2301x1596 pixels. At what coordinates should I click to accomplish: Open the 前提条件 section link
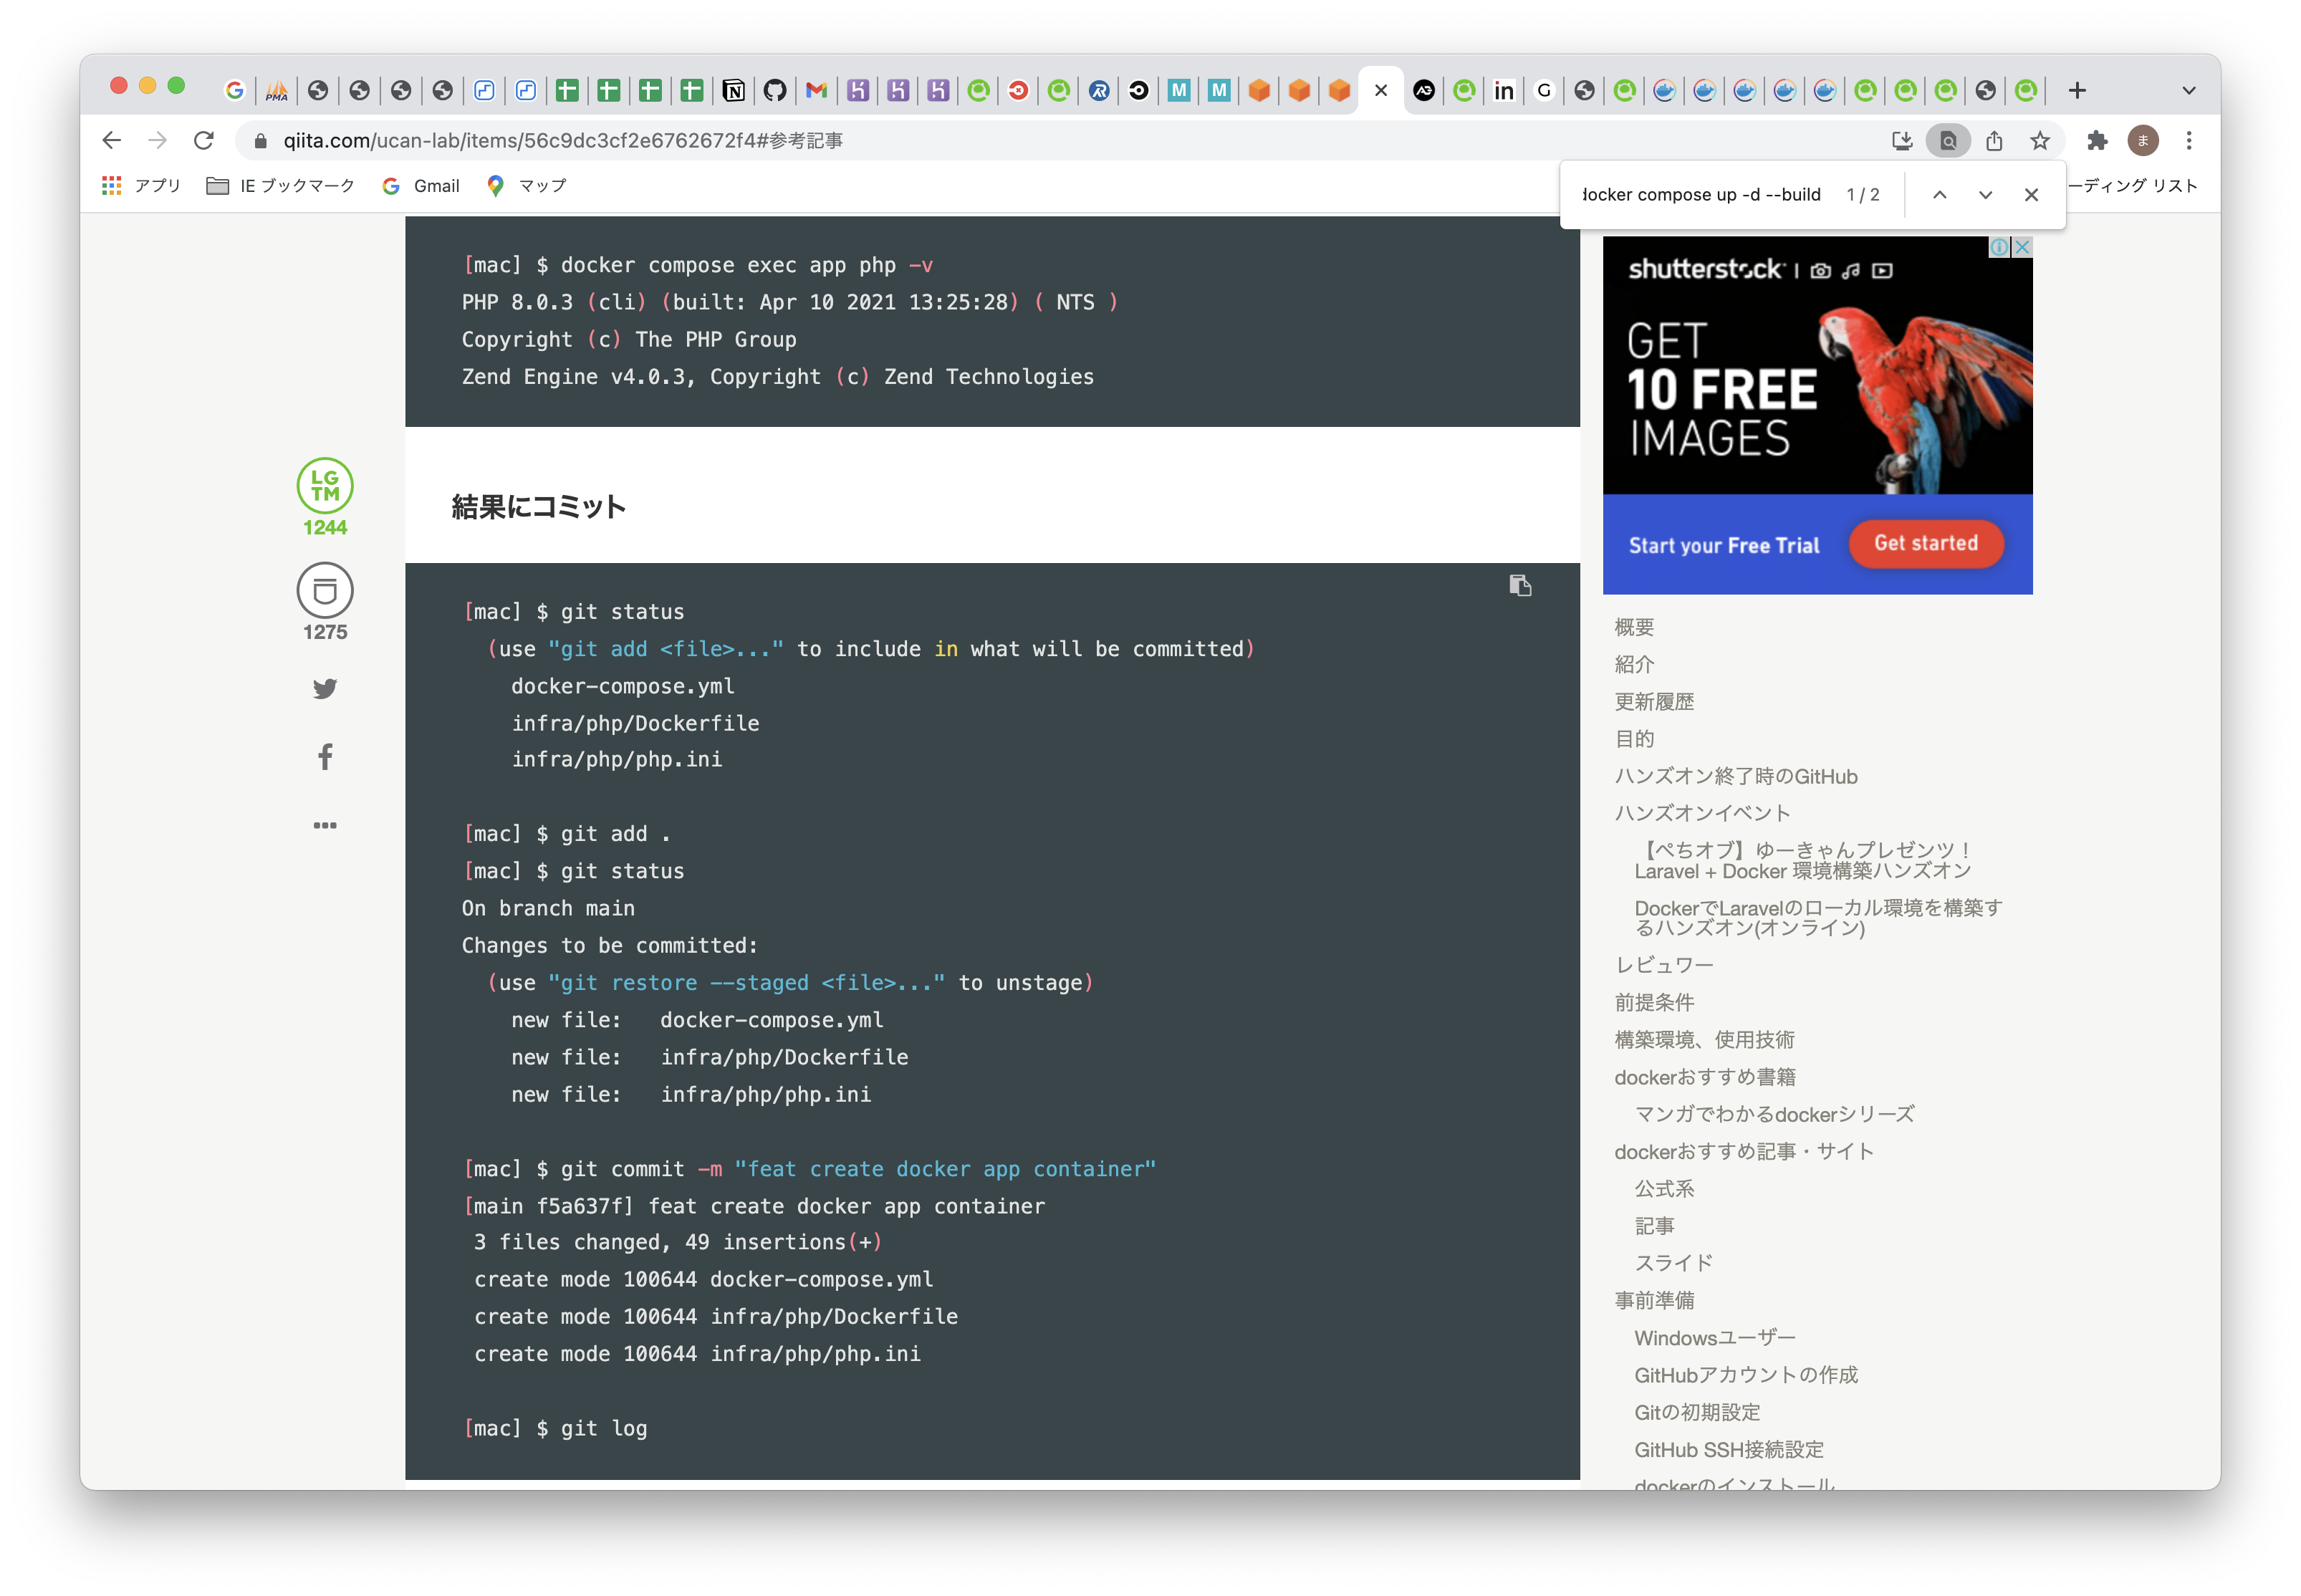pyautogui.click(x=1655, y=1002)
